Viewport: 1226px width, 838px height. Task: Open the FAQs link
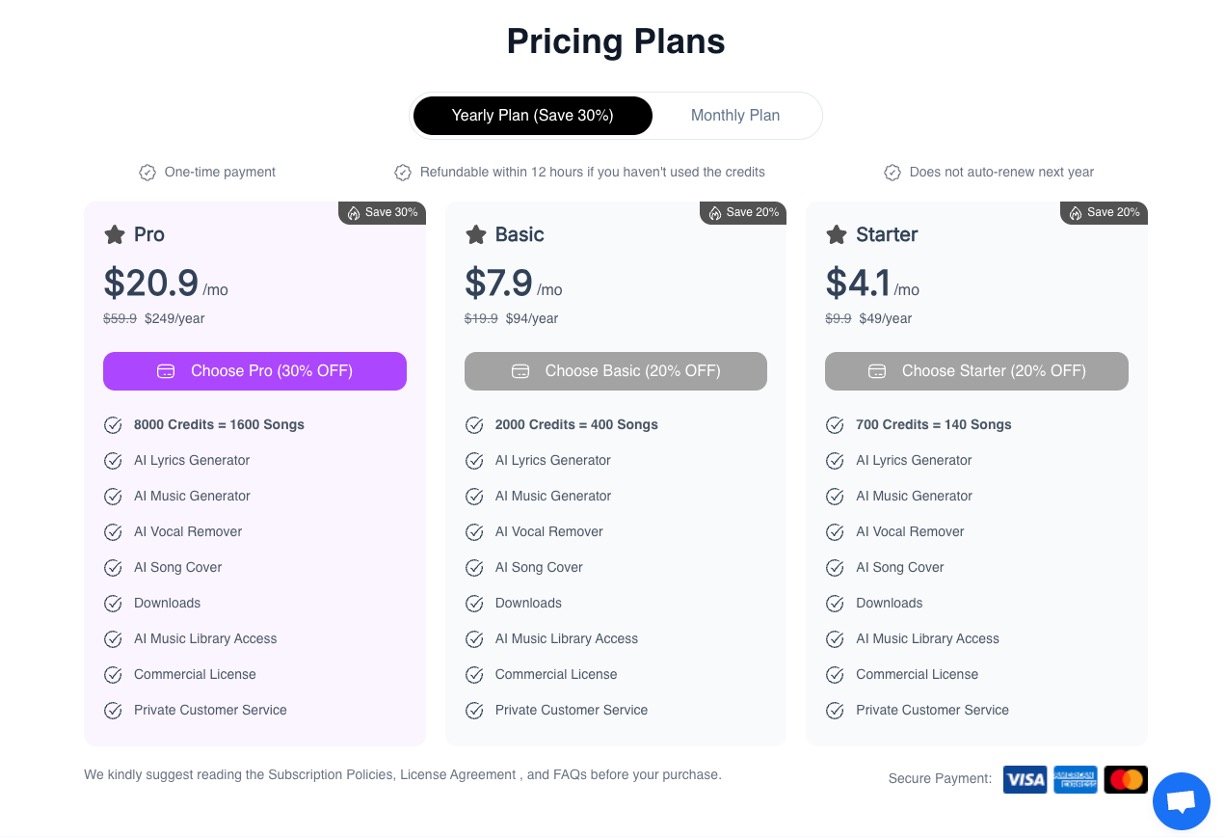[569, 775]
